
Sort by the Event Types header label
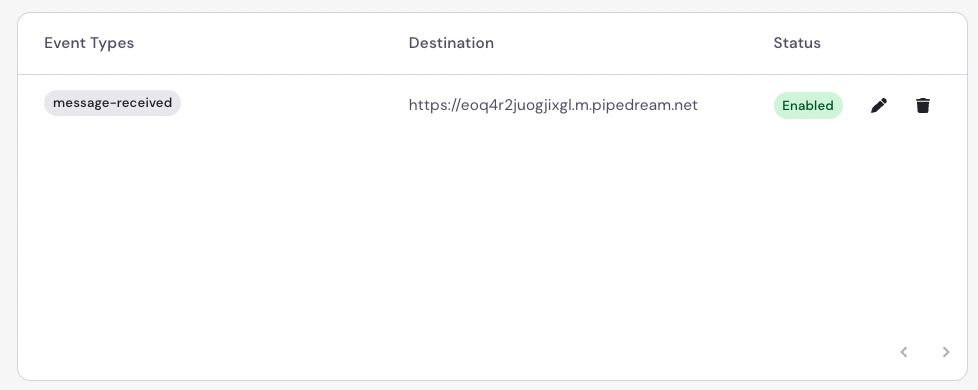click(x=89, y=43)
